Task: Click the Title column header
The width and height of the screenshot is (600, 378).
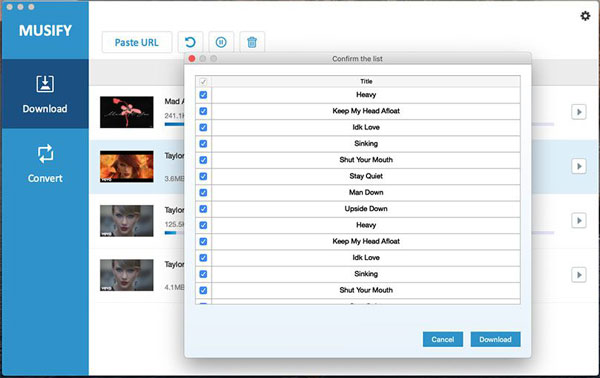Action: (366, 81)
